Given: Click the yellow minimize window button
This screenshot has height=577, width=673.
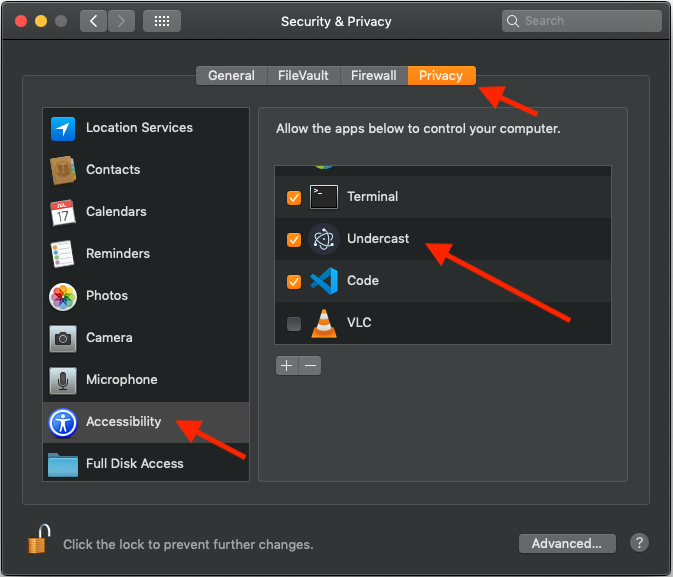Looking at the screenshot, I should 41,21.
